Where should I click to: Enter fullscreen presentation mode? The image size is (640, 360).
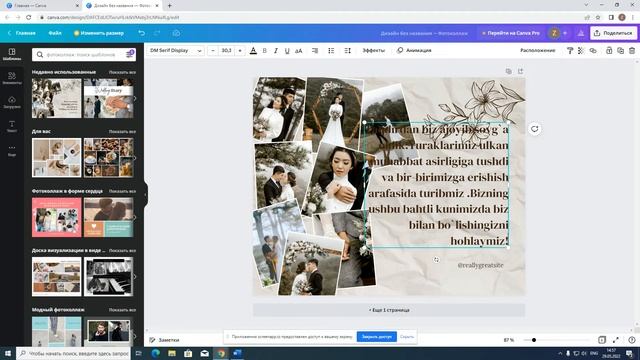click(616, 340)
